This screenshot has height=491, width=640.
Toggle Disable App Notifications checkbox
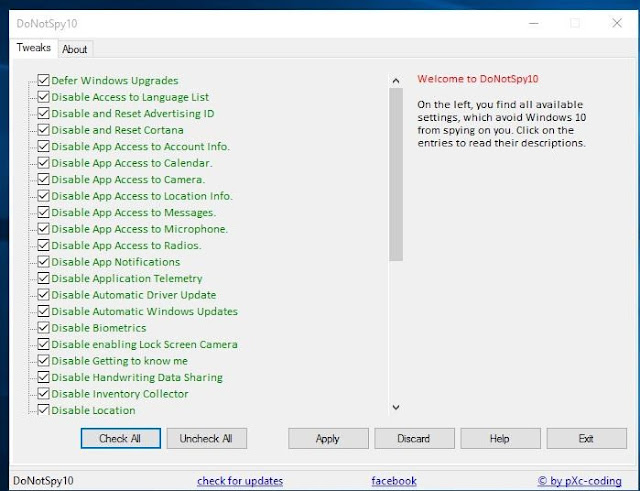click(x=43, y=262)
